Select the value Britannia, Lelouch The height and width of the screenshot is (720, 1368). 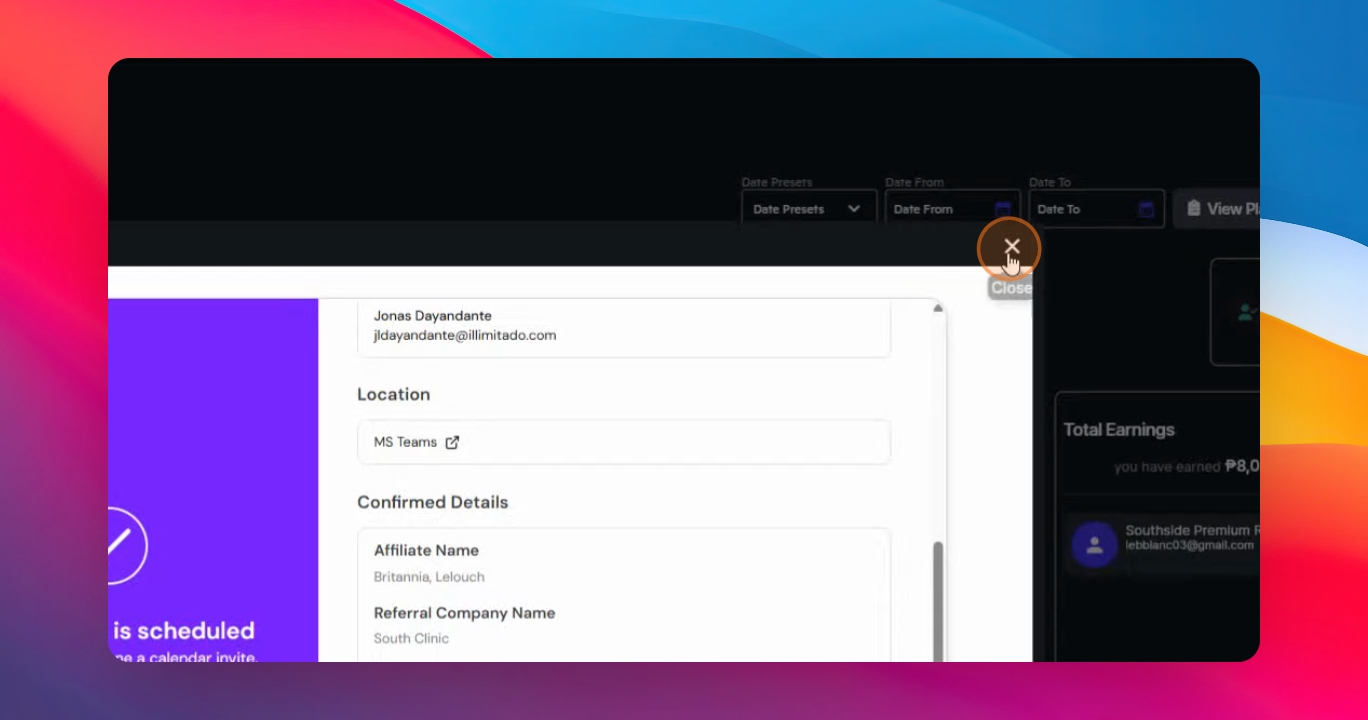429,577
